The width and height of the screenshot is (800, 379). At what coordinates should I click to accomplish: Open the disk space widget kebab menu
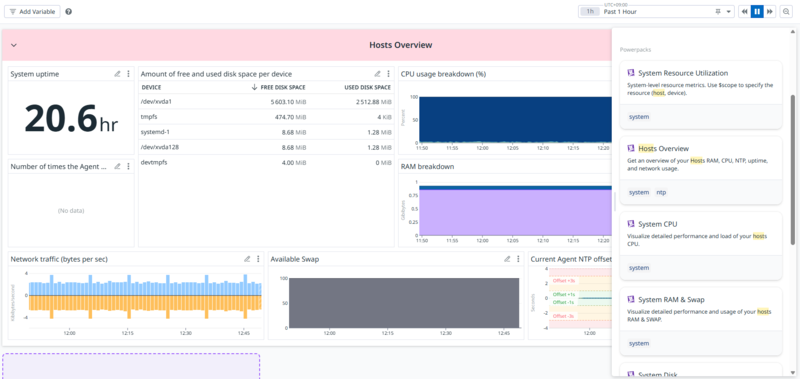coord(388,74)
